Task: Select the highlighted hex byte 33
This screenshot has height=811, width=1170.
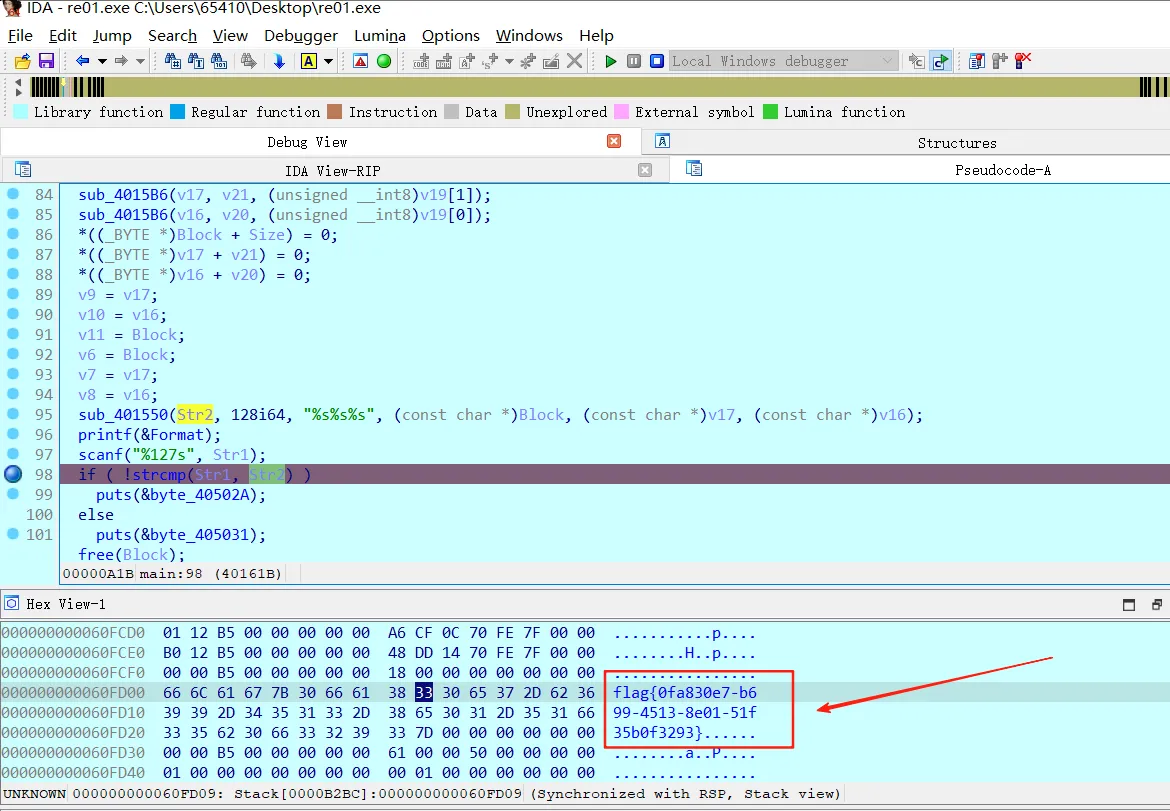Action: 424,693
